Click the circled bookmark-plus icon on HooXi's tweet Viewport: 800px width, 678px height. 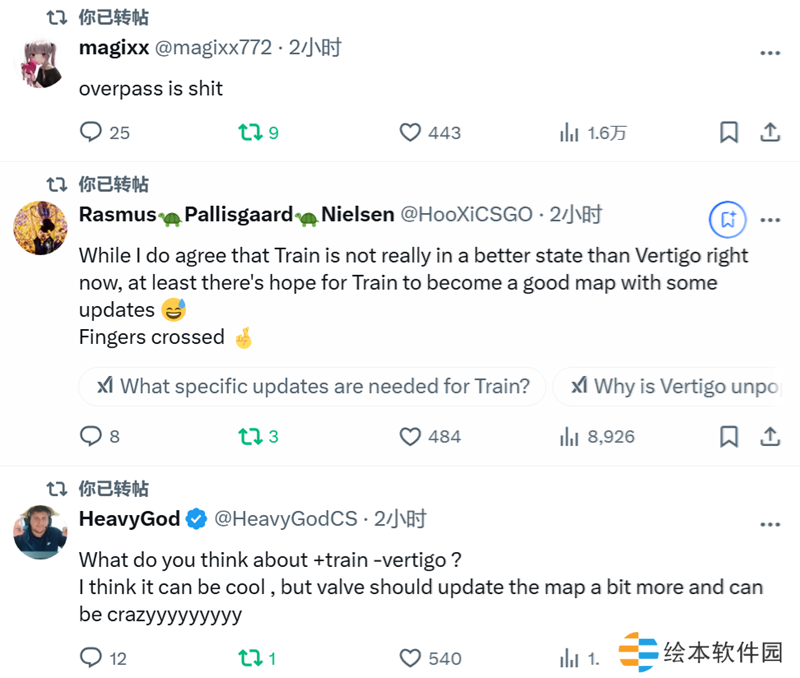[728, 220]
